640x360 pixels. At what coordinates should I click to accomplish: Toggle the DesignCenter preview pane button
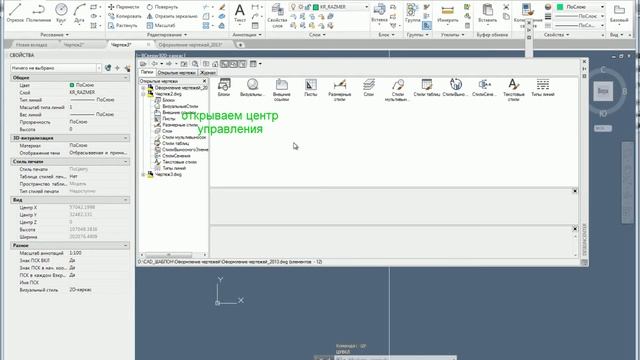coord(233,64)
